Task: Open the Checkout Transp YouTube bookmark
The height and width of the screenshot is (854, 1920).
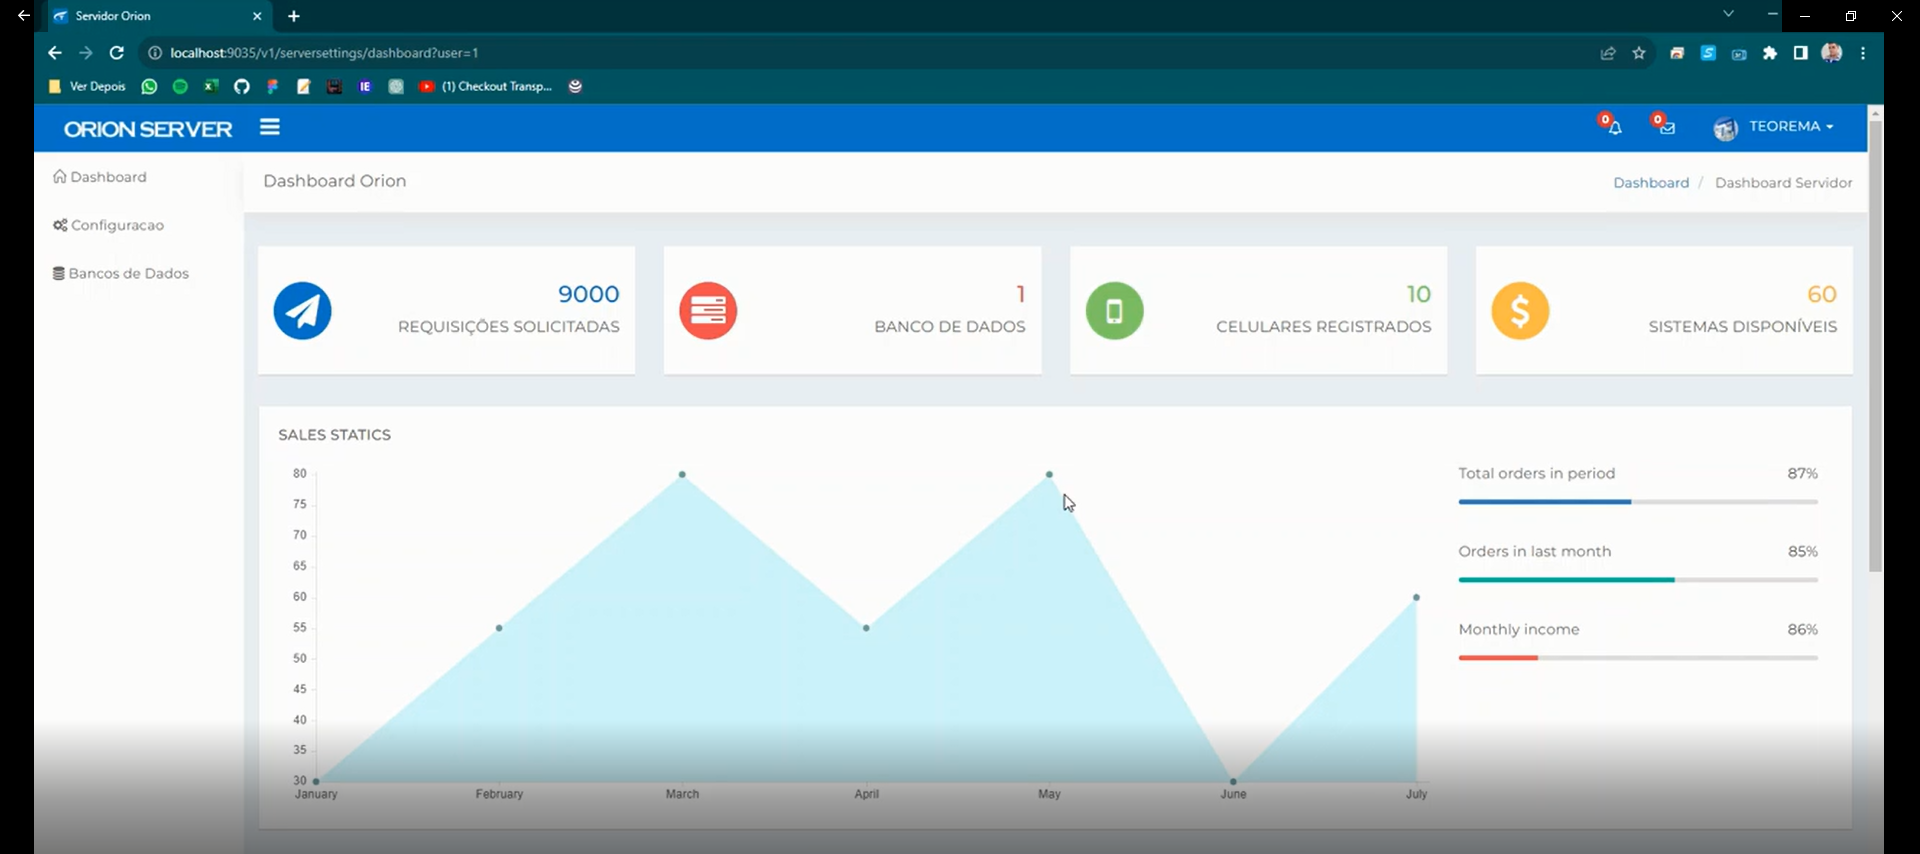Action: [485, 87]
